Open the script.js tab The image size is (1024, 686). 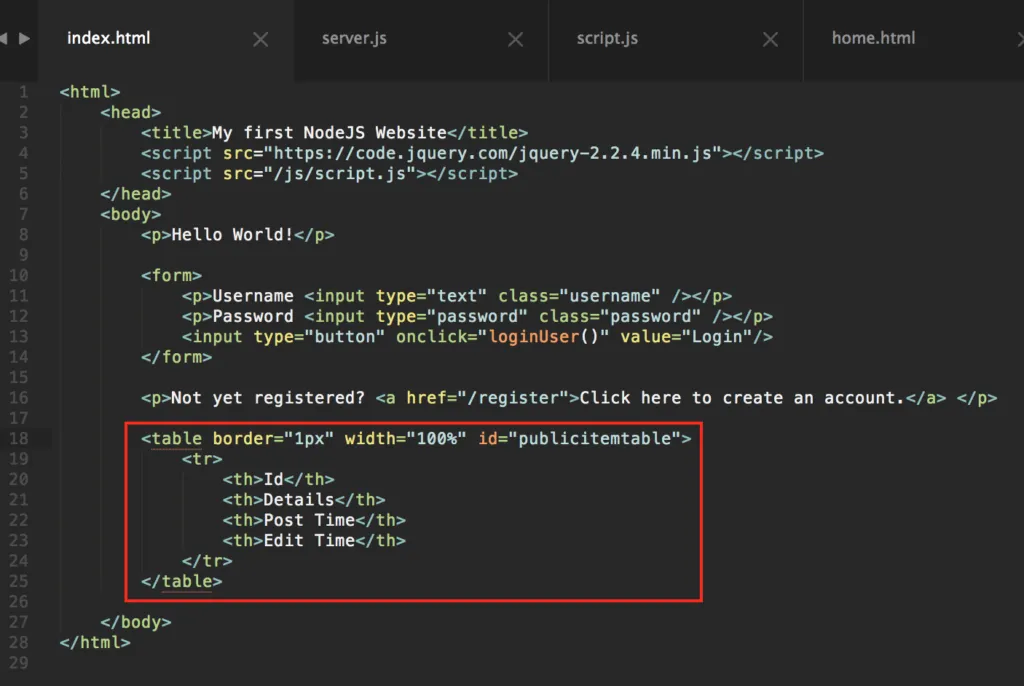[607, 39]
